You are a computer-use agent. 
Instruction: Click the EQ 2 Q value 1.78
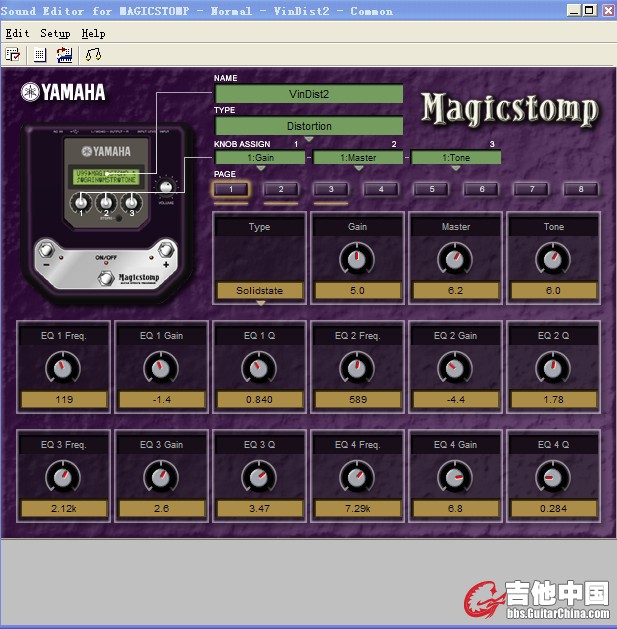[554, 400]
